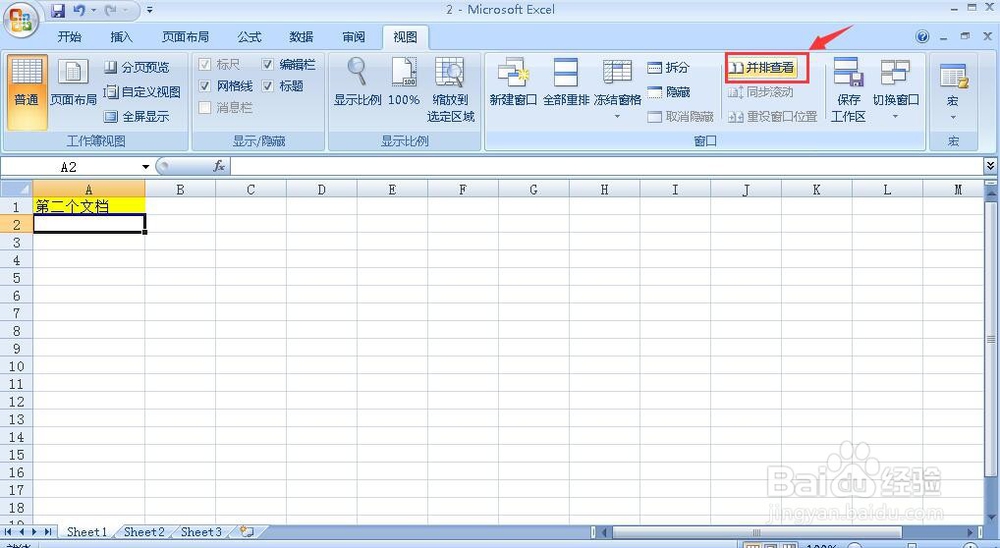This screenshot has width=1000, height=548.
Task: Toggle the 编辑栏 formula bar checkbox
Action: (x=268, y=64)
